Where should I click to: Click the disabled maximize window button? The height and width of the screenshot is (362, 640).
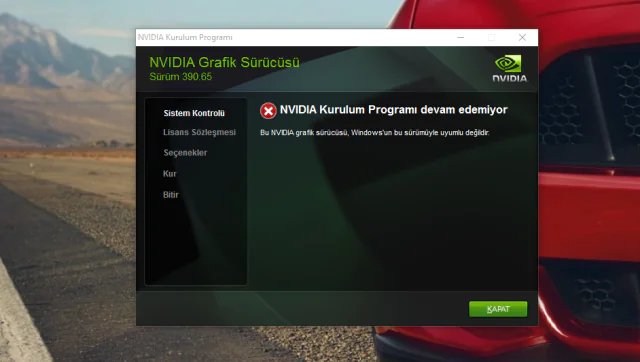(x=491, y=38)
